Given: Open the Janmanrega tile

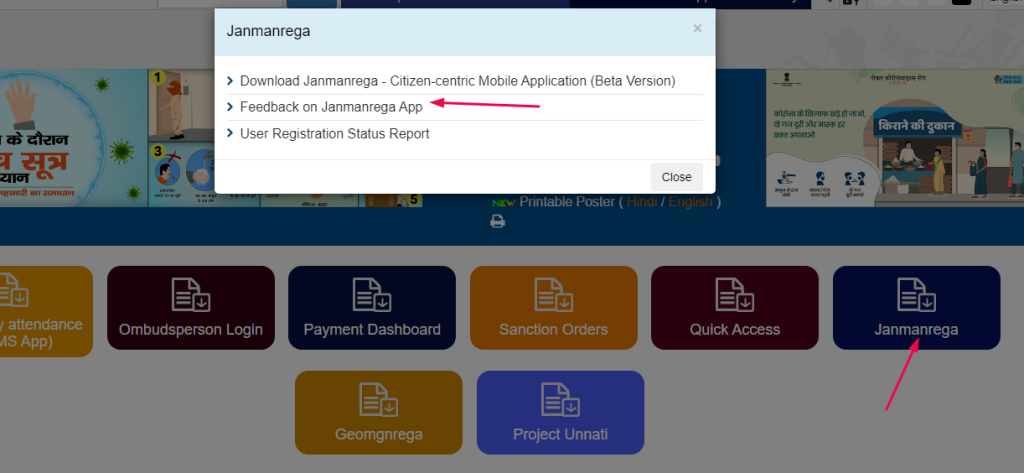Looking at the screenshot, I should [x=916, y=308].
